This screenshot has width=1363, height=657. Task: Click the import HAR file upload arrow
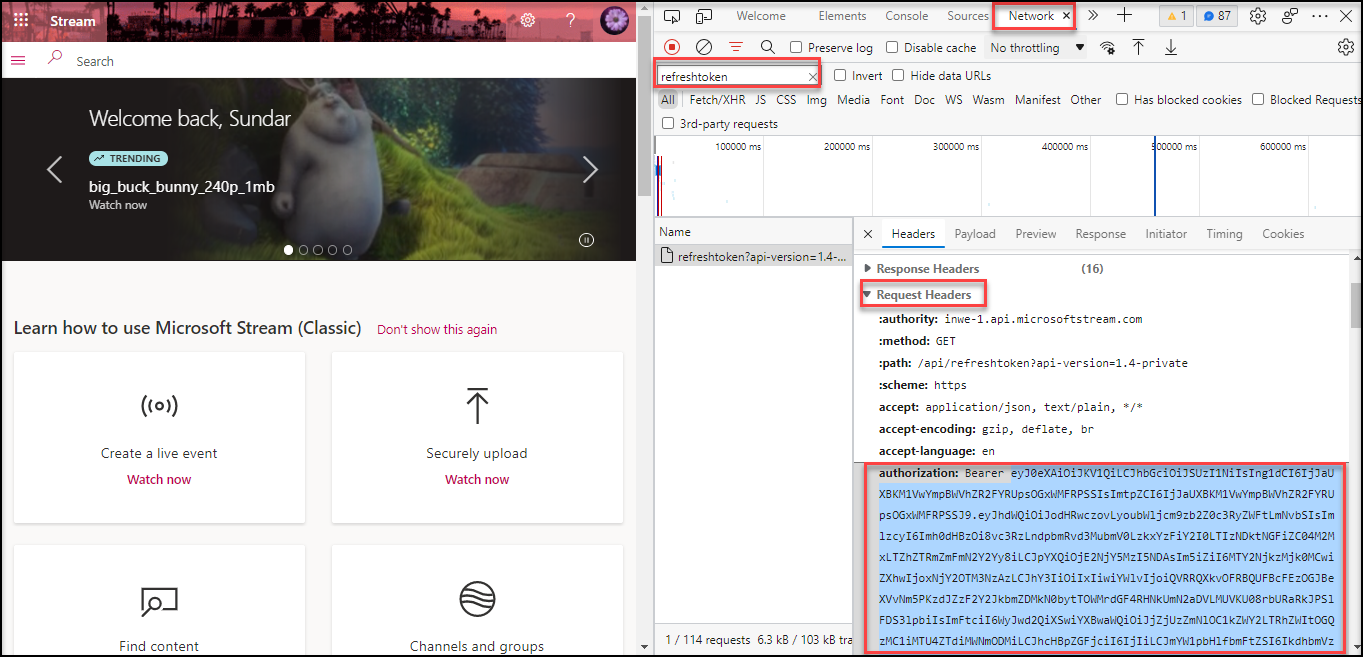(1138, 47)
